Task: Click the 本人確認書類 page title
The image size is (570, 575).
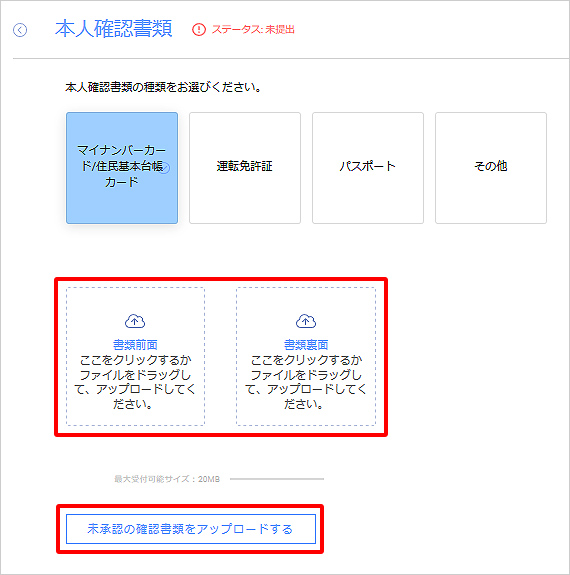Action: point(113,29)
